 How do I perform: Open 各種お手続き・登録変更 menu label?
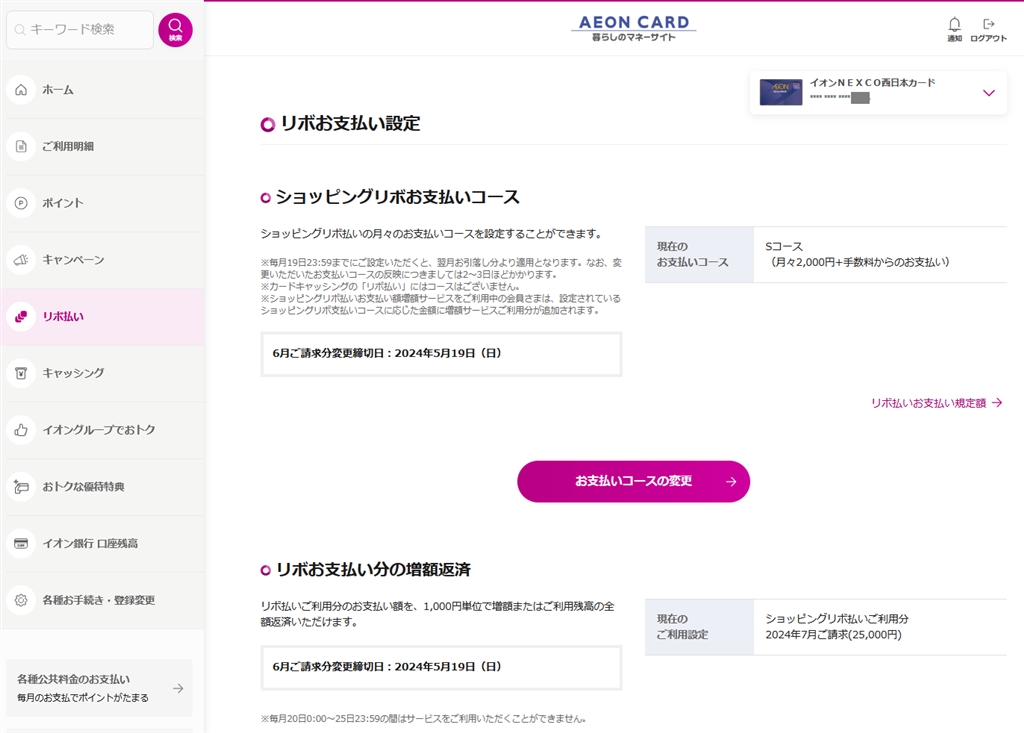click(x=99, y=600)
